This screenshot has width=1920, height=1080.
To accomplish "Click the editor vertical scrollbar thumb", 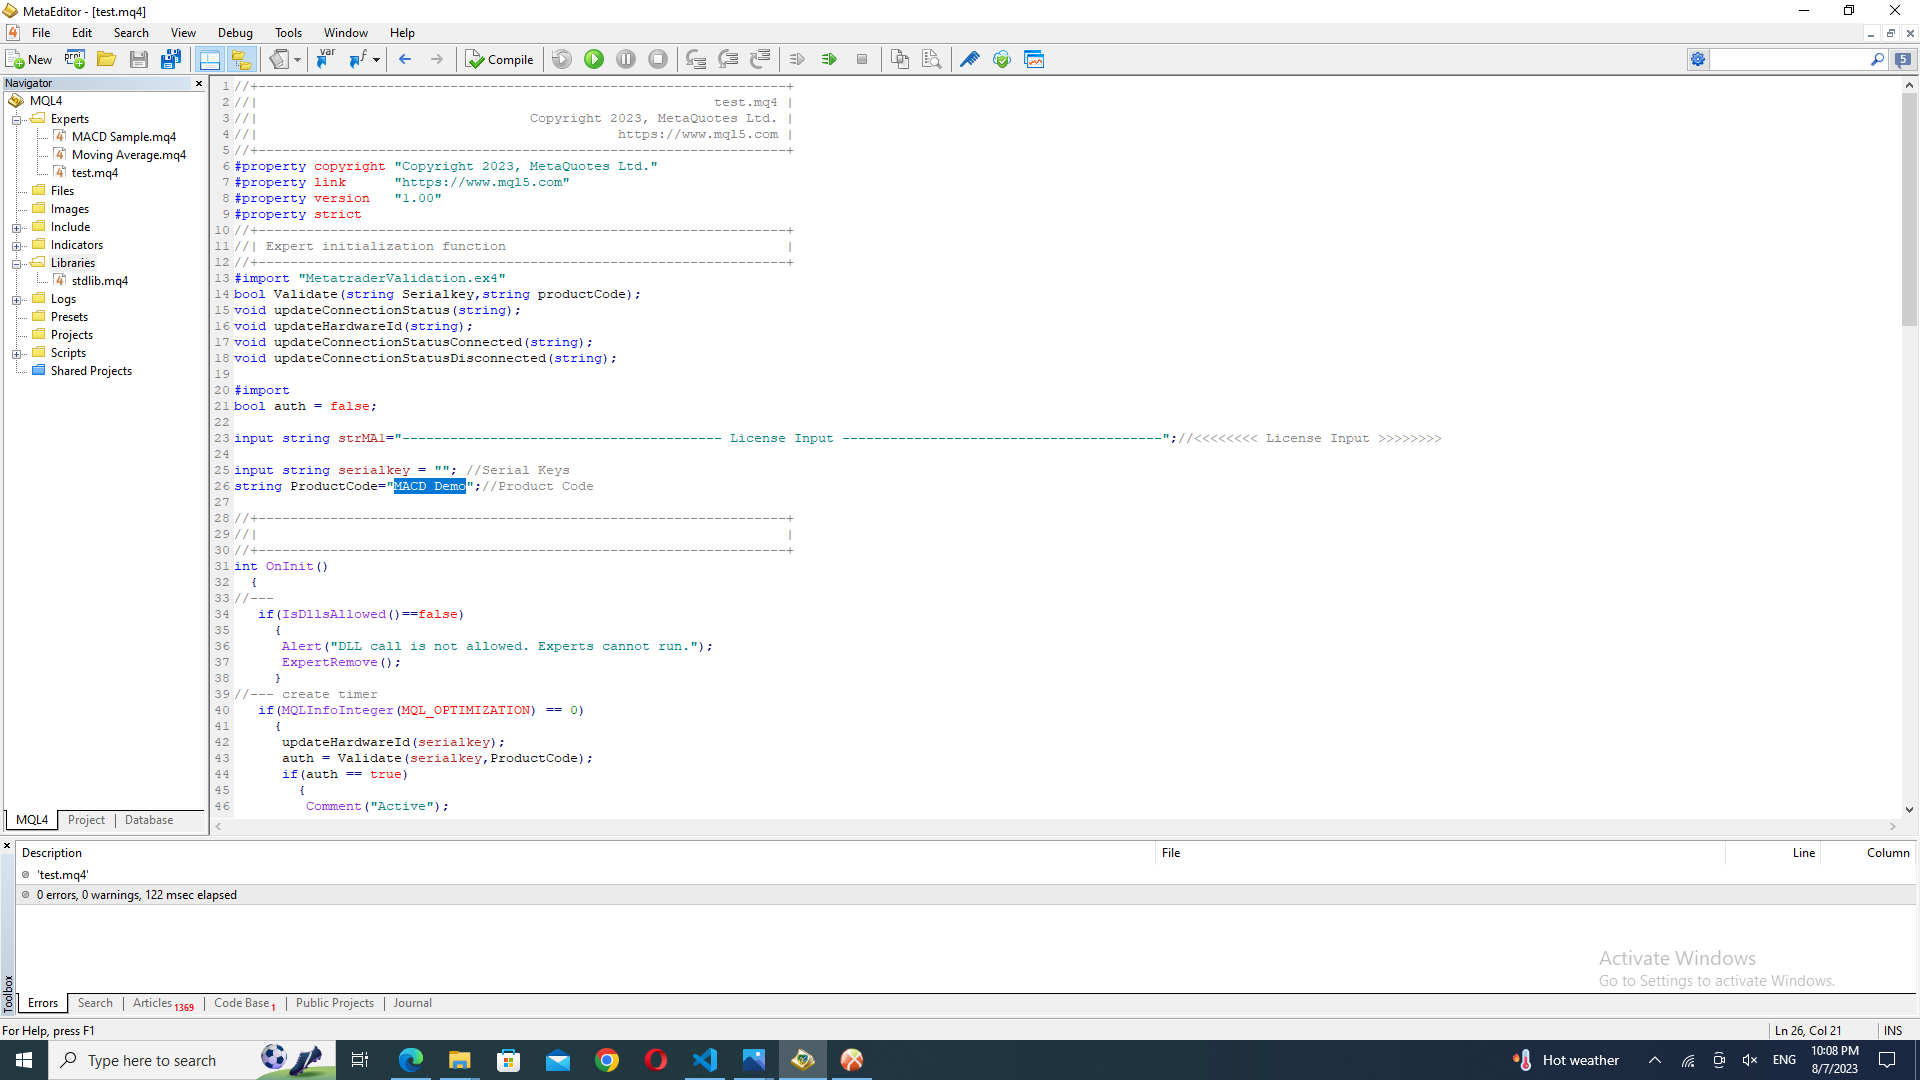I will (x=1909, y=210).
